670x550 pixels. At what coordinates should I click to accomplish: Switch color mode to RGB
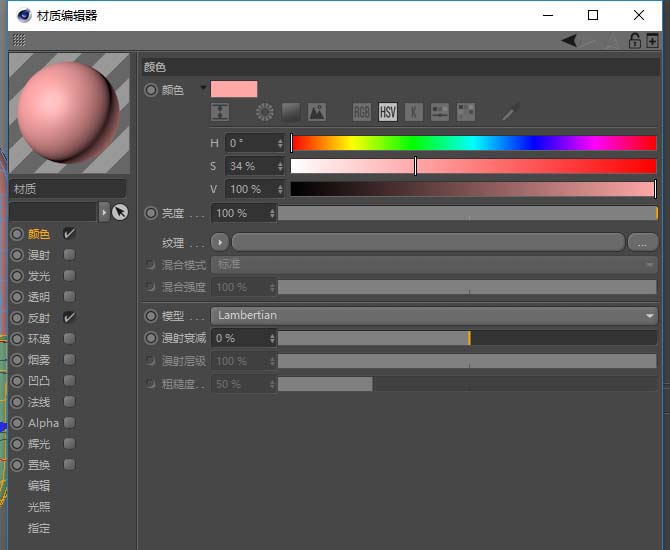[362, 112]
